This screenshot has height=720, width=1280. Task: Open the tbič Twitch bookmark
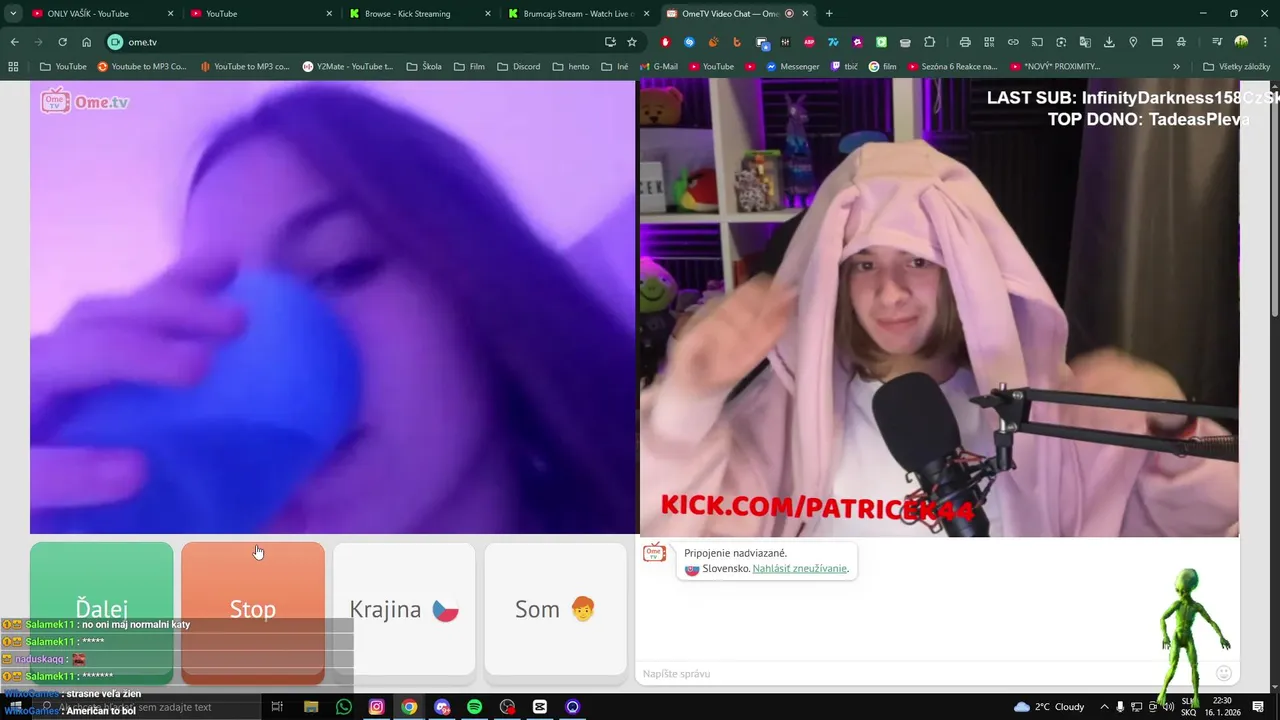point(844,67)
